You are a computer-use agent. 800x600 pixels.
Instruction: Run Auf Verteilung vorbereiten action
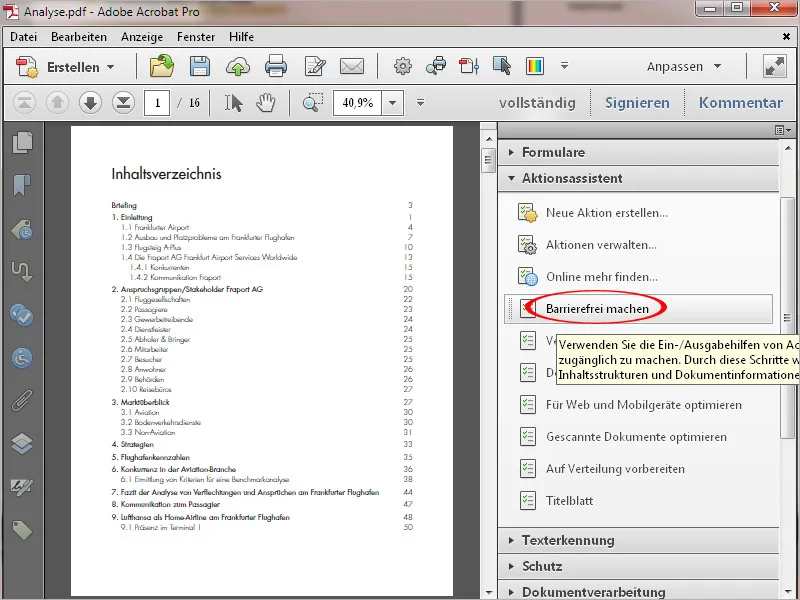tap(615, 468)
